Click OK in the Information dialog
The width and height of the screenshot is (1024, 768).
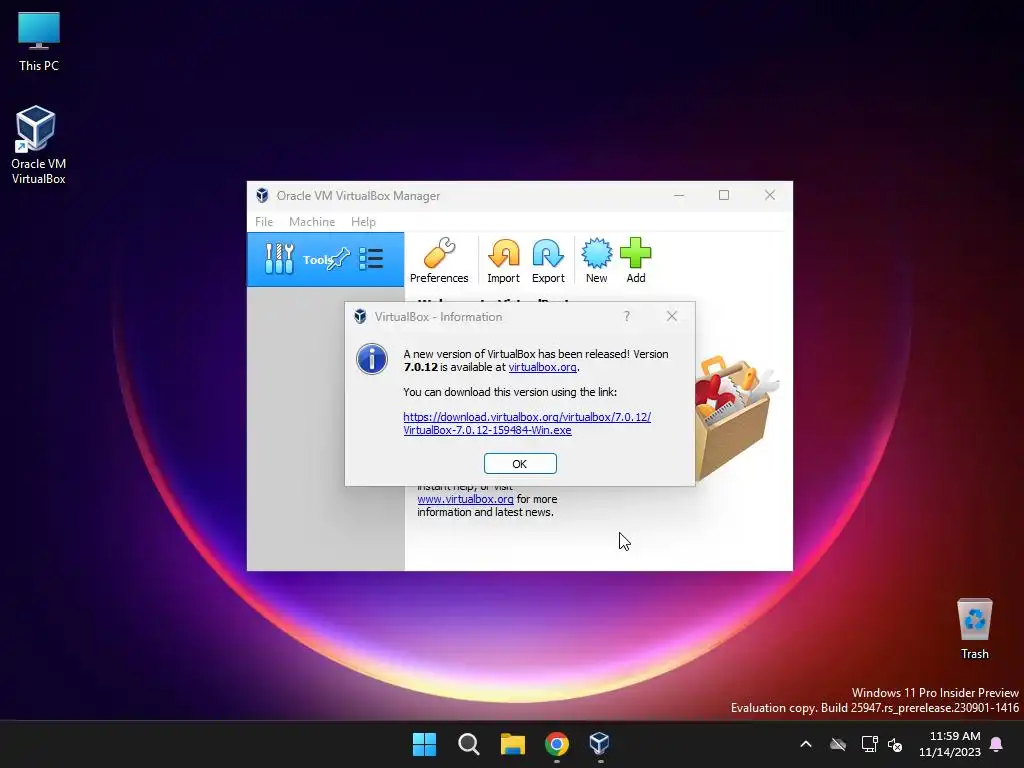tap(520, 464)
